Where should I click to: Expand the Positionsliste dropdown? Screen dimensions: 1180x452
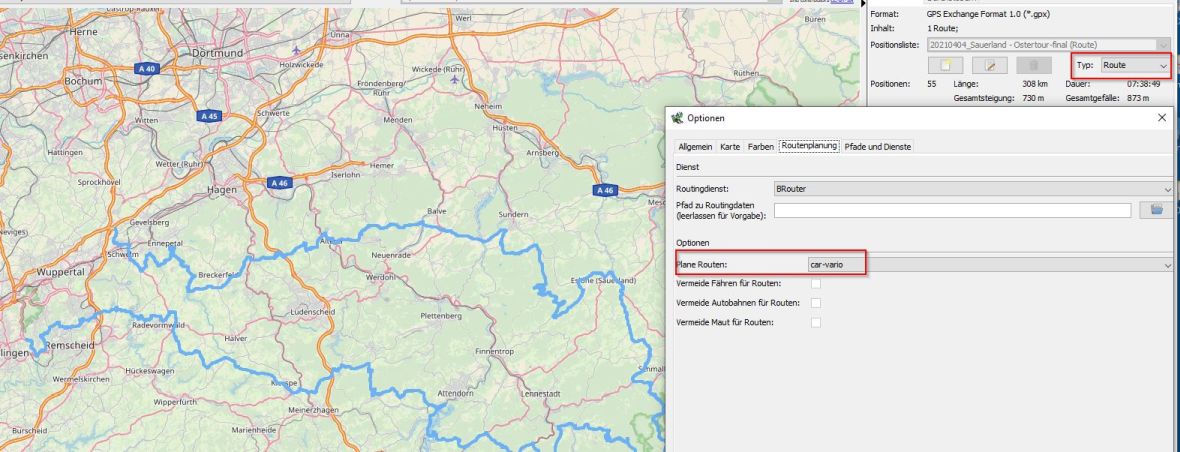pos(1049,44)
